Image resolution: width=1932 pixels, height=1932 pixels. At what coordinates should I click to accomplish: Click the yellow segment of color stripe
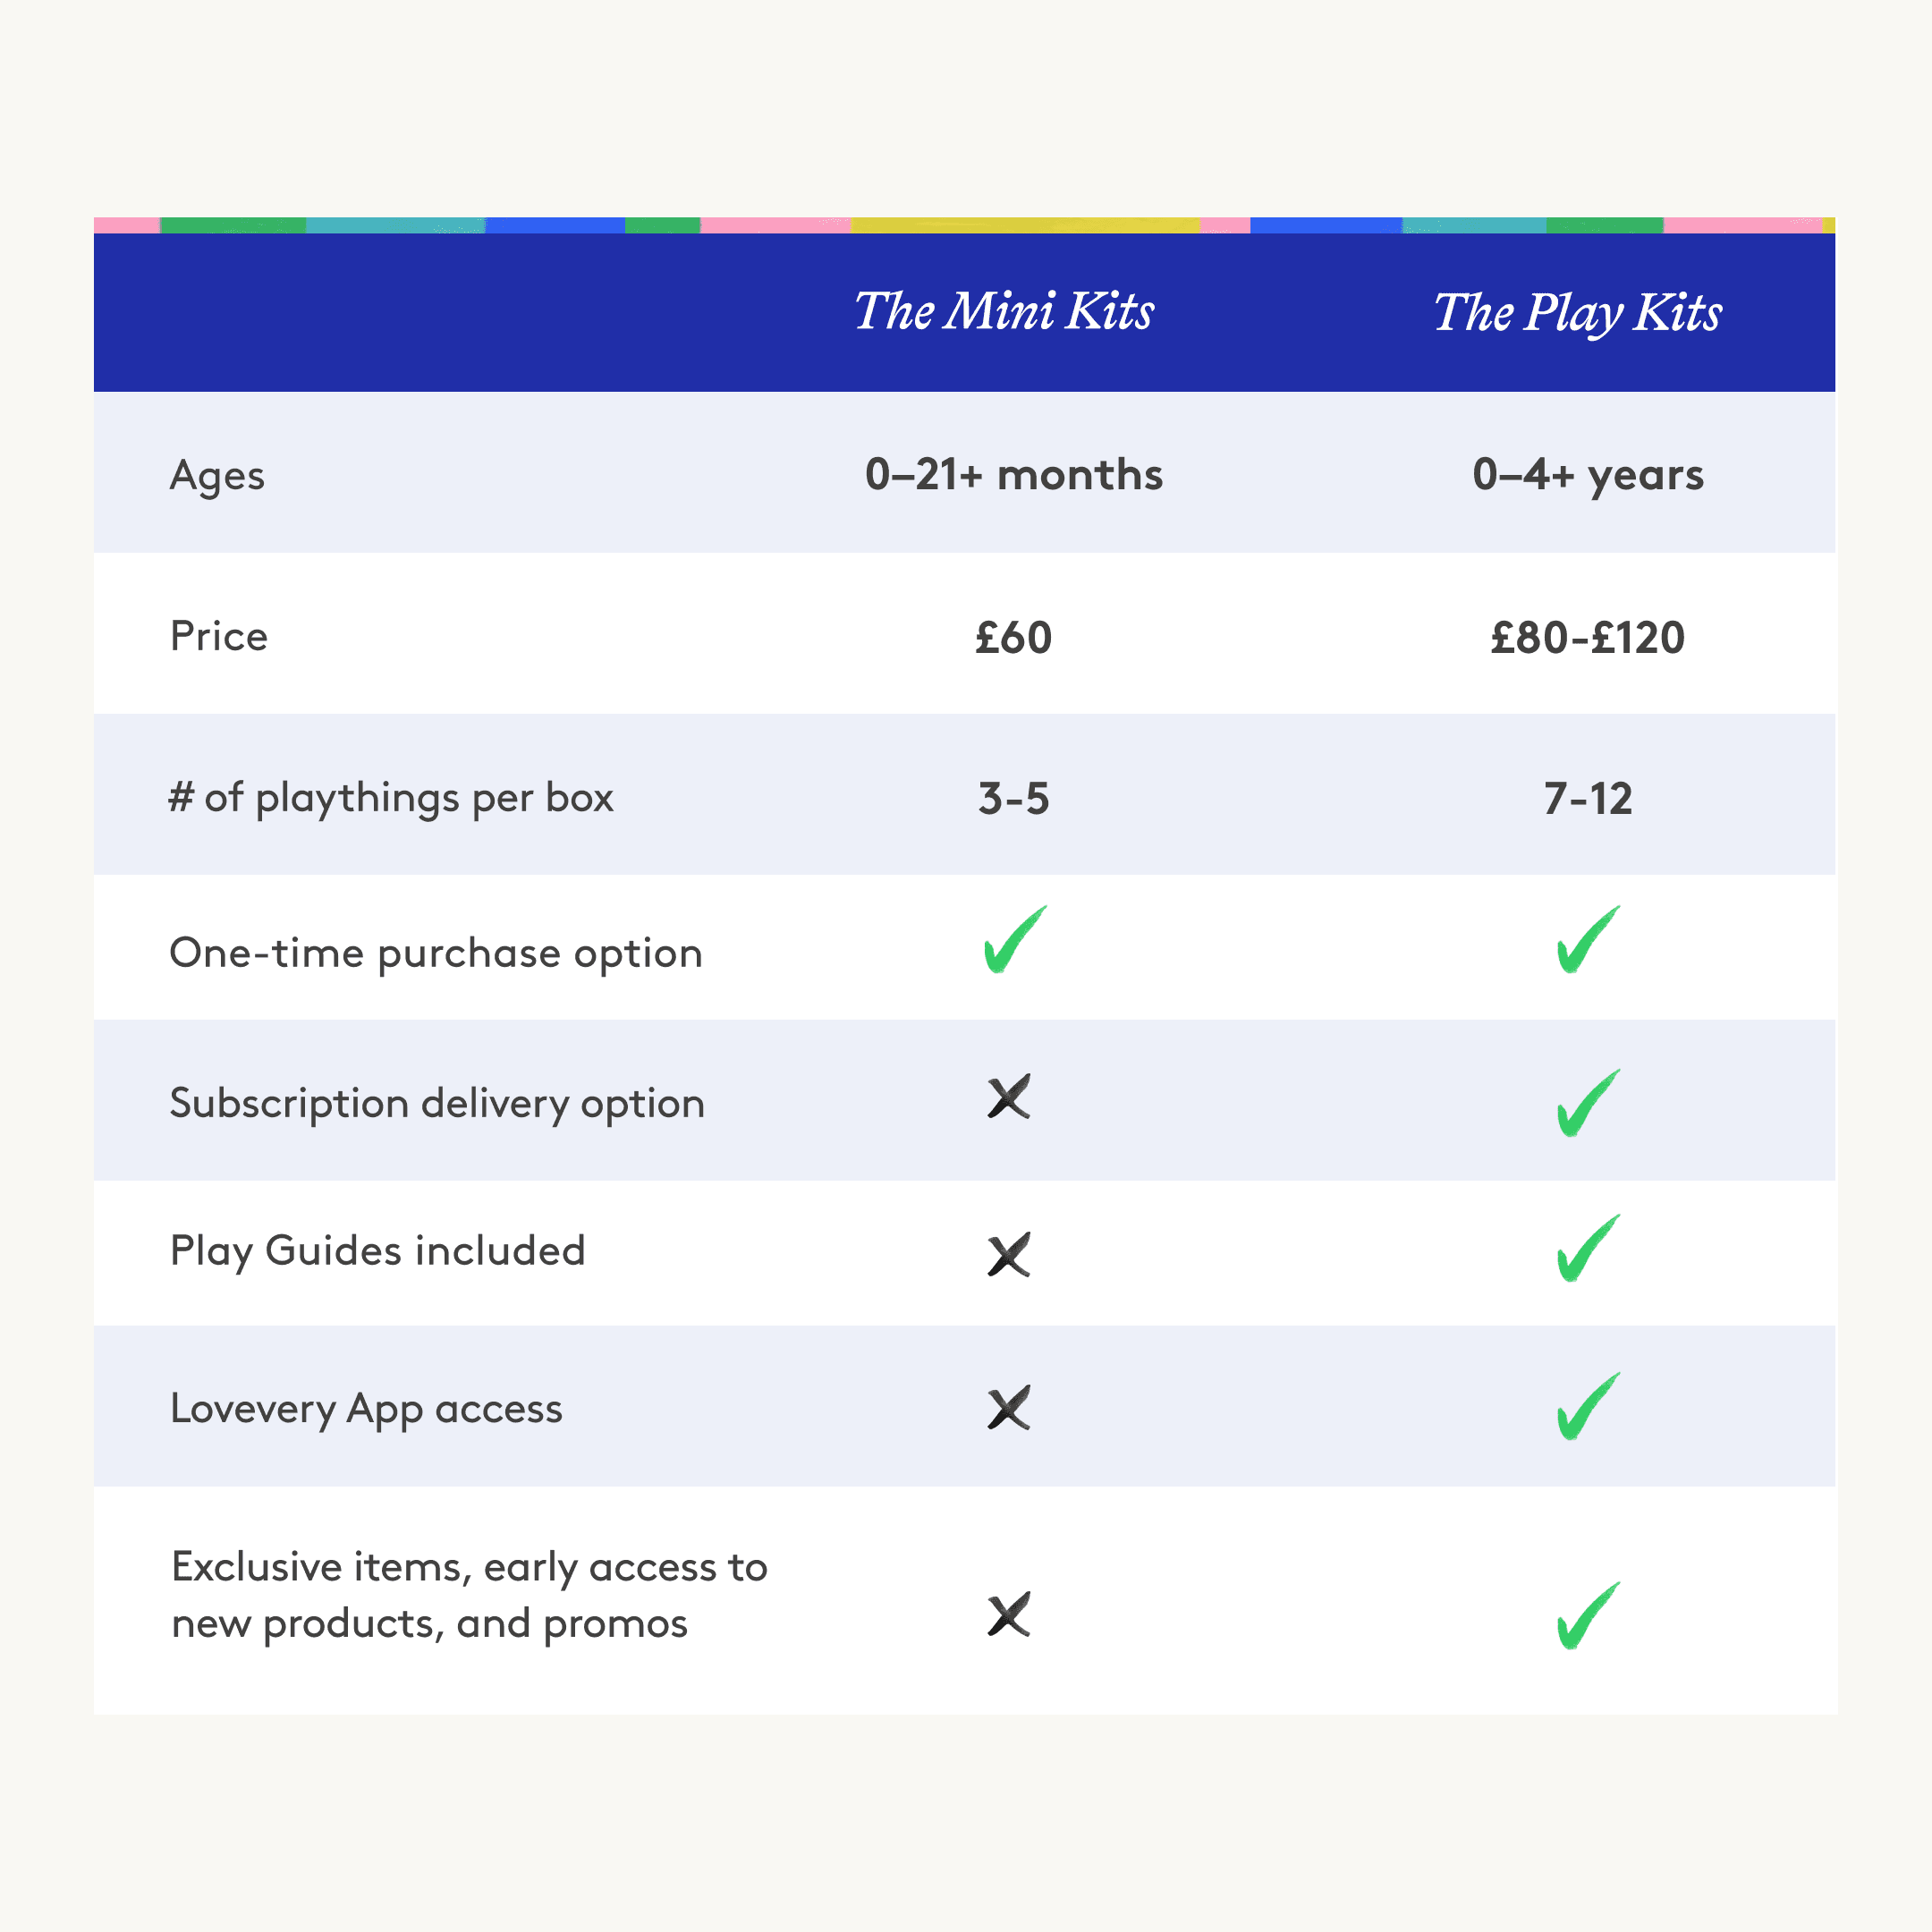point(1024,225)
